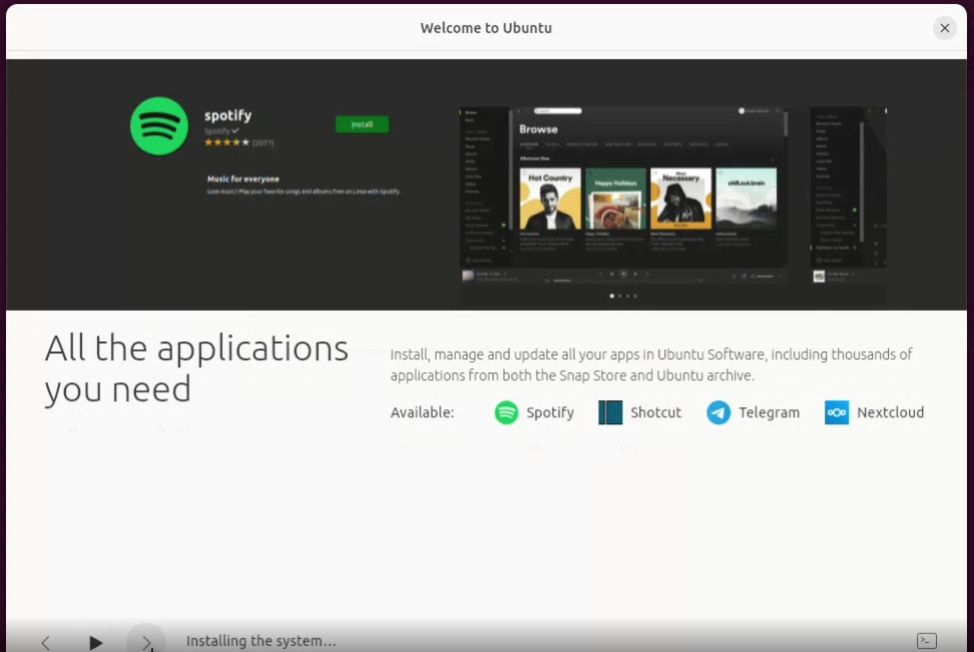Close the Welcome to Ubuntu window
This screenshot has width=974, height=652.
pyautogui.click(x=944, y=28)
